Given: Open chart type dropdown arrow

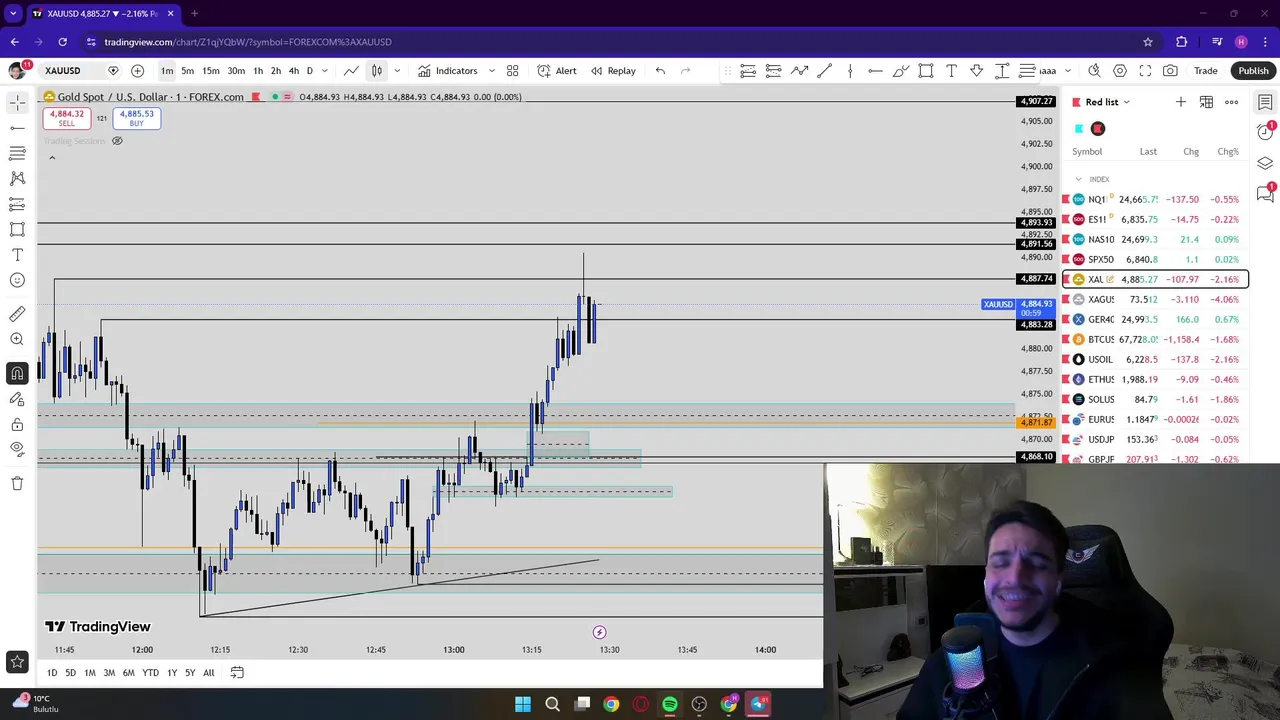Looking at the screenshot, I should coord(397,71).
